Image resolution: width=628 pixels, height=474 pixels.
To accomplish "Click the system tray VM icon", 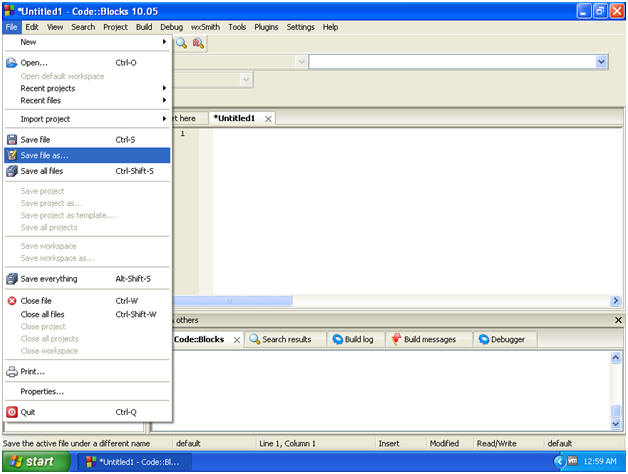I will click(573, 461).
